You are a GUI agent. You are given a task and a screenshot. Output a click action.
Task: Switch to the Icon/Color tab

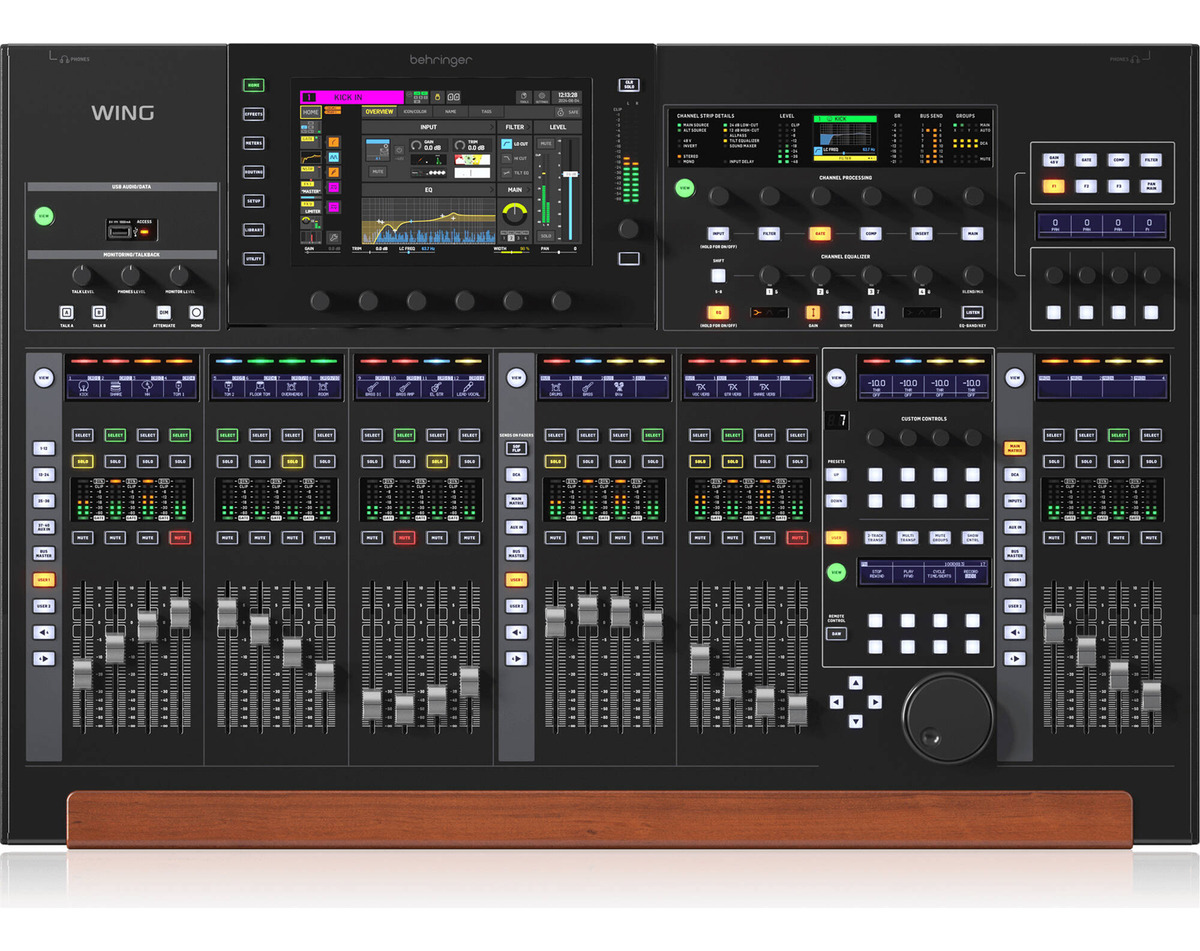414,112
